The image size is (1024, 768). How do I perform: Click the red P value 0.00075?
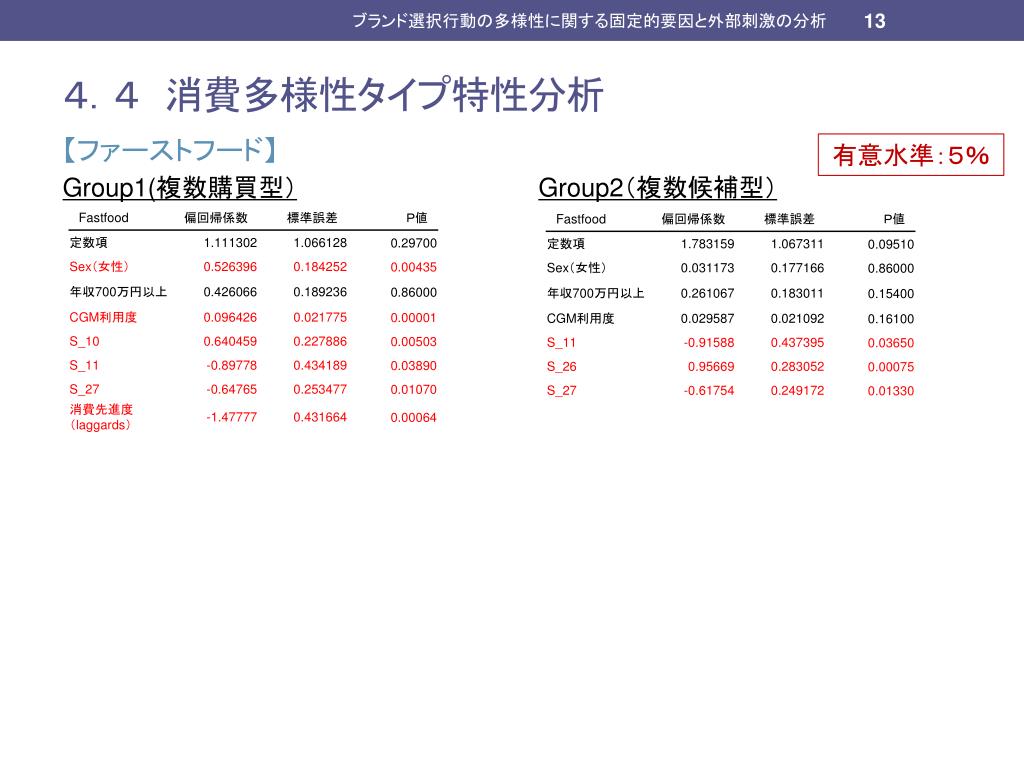(891, 367)
